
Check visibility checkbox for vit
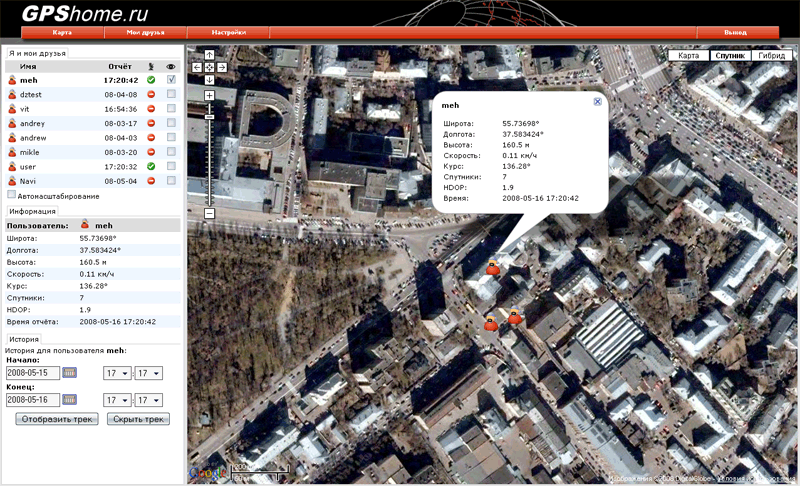pyautogui.click(x=171, y=108)
